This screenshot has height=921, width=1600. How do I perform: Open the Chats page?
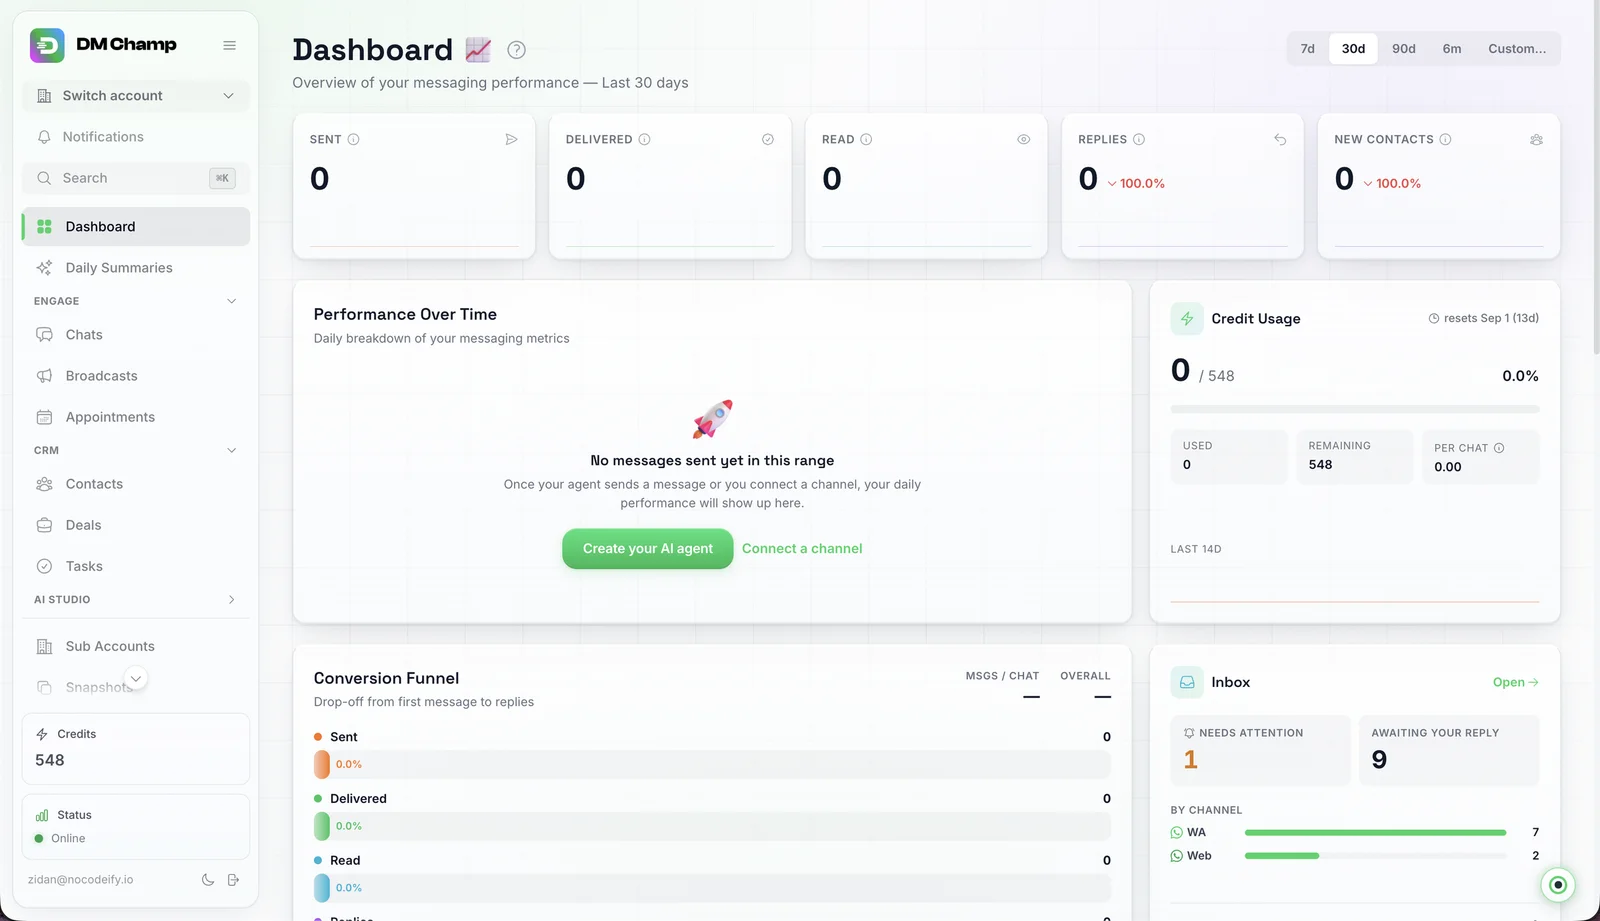pyautogui.click(x=136, y=335)
